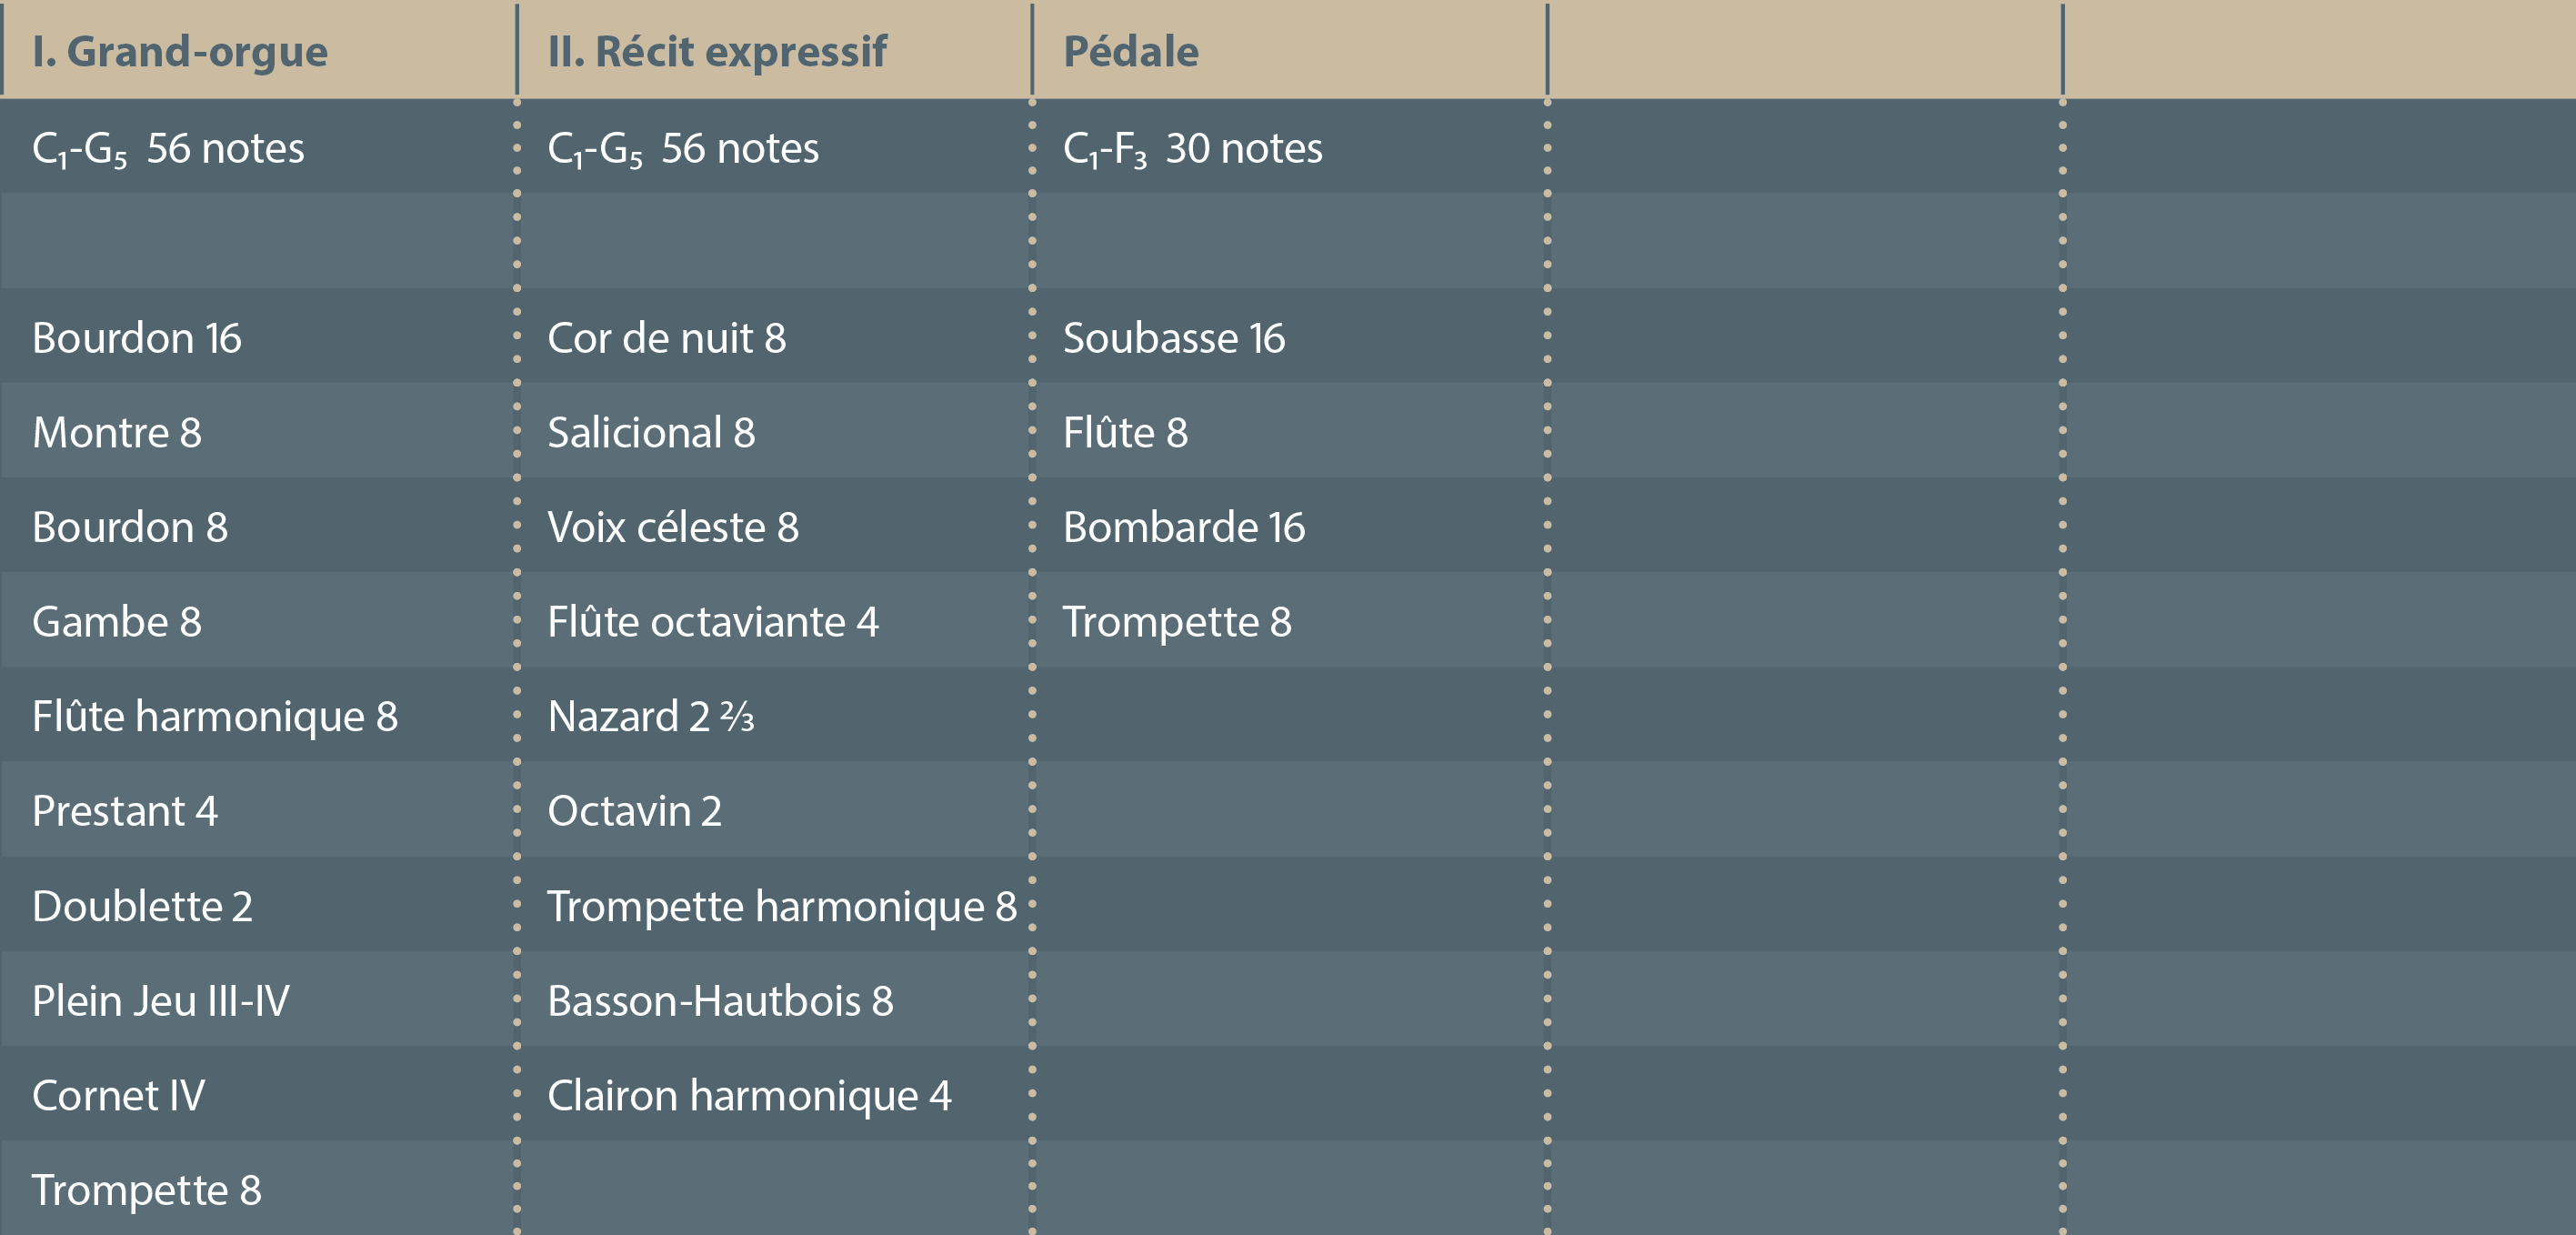Click the Doublette 2 stop
2576x1235 pixels.
[x=142, y=906]
